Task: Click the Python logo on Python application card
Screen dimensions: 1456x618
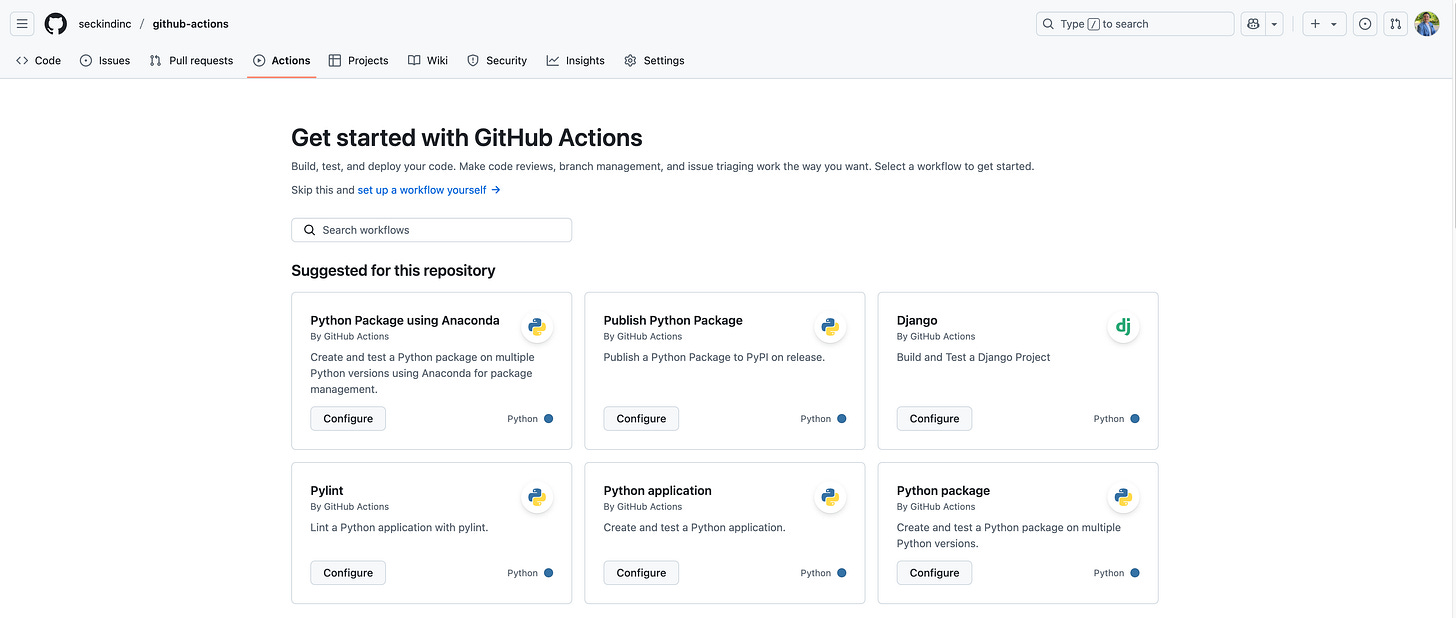Action: (830, 497)
